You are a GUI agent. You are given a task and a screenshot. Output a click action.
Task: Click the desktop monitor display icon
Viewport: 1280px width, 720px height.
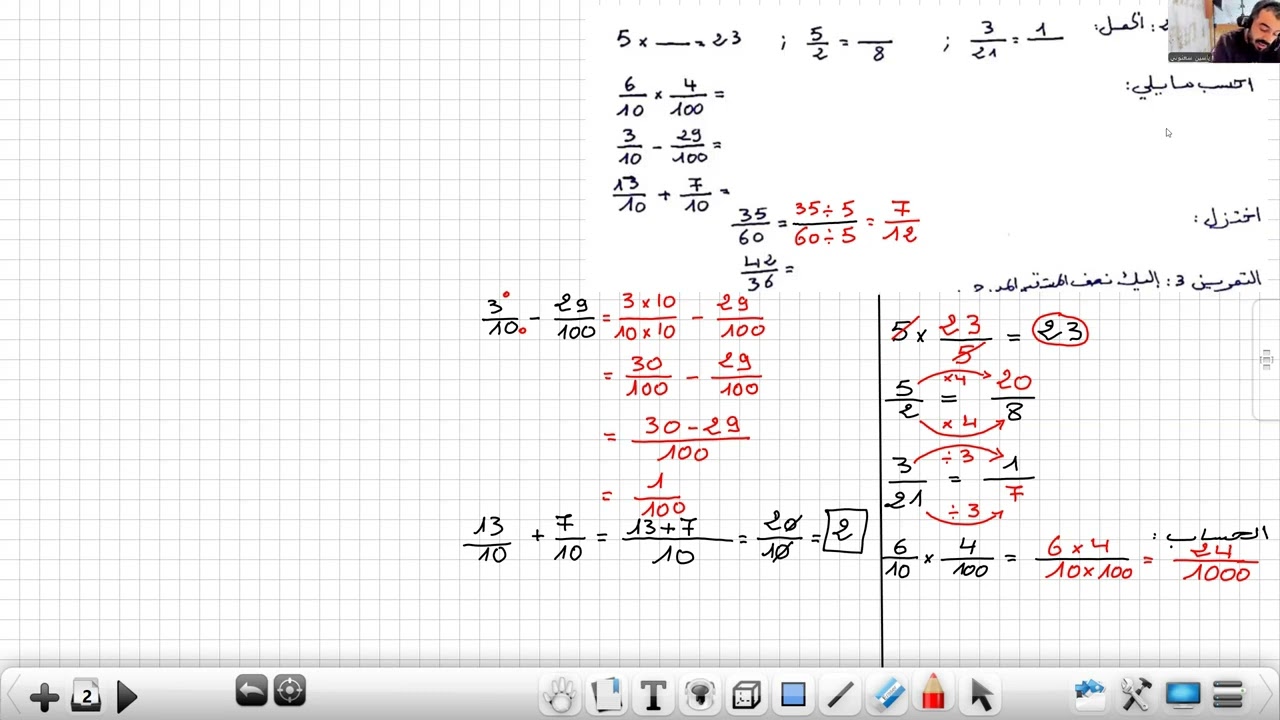click(1182, 693)
